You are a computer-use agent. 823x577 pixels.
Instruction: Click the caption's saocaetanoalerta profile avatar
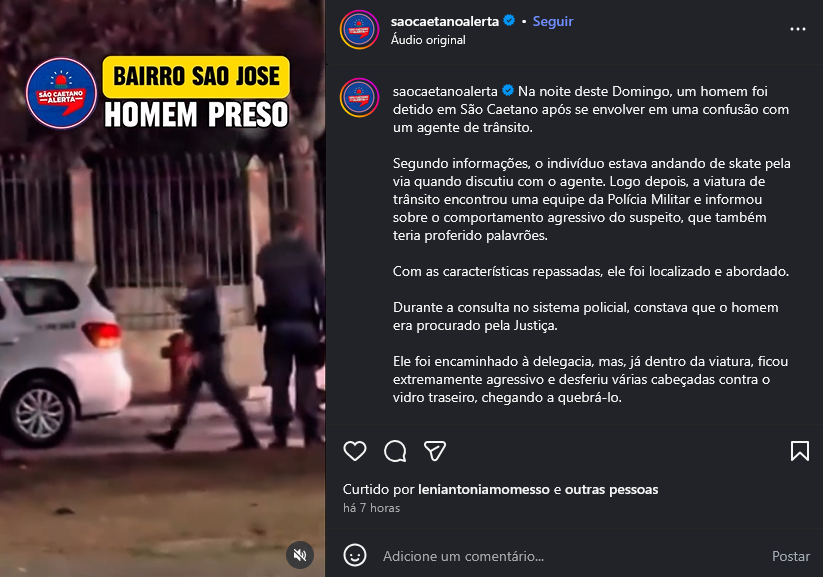[x=359, y=98]
